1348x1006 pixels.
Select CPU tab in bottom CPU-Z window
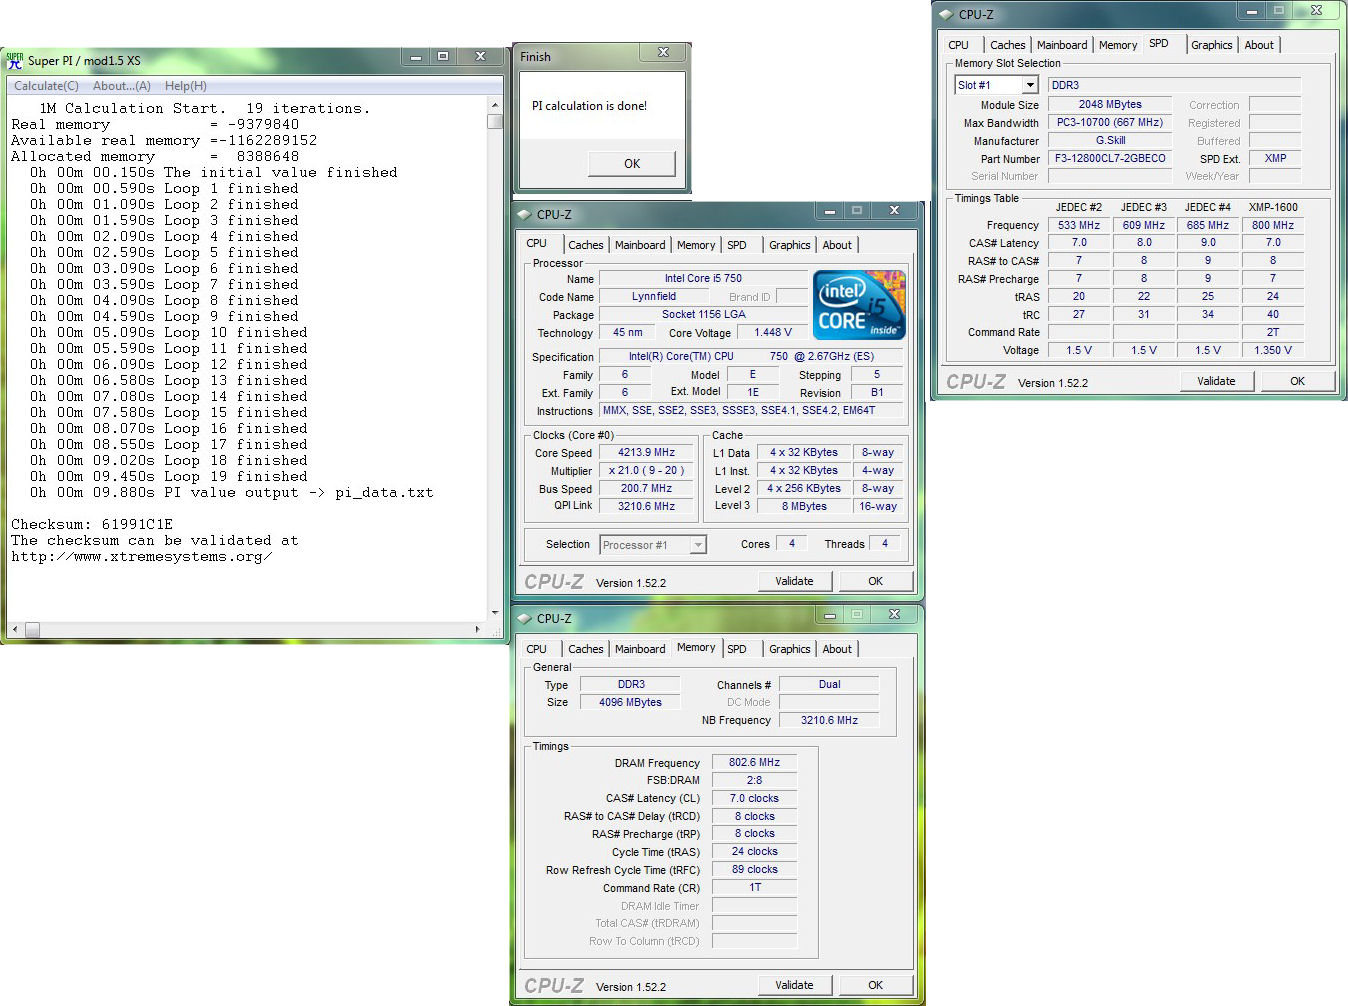coord(537,649)
